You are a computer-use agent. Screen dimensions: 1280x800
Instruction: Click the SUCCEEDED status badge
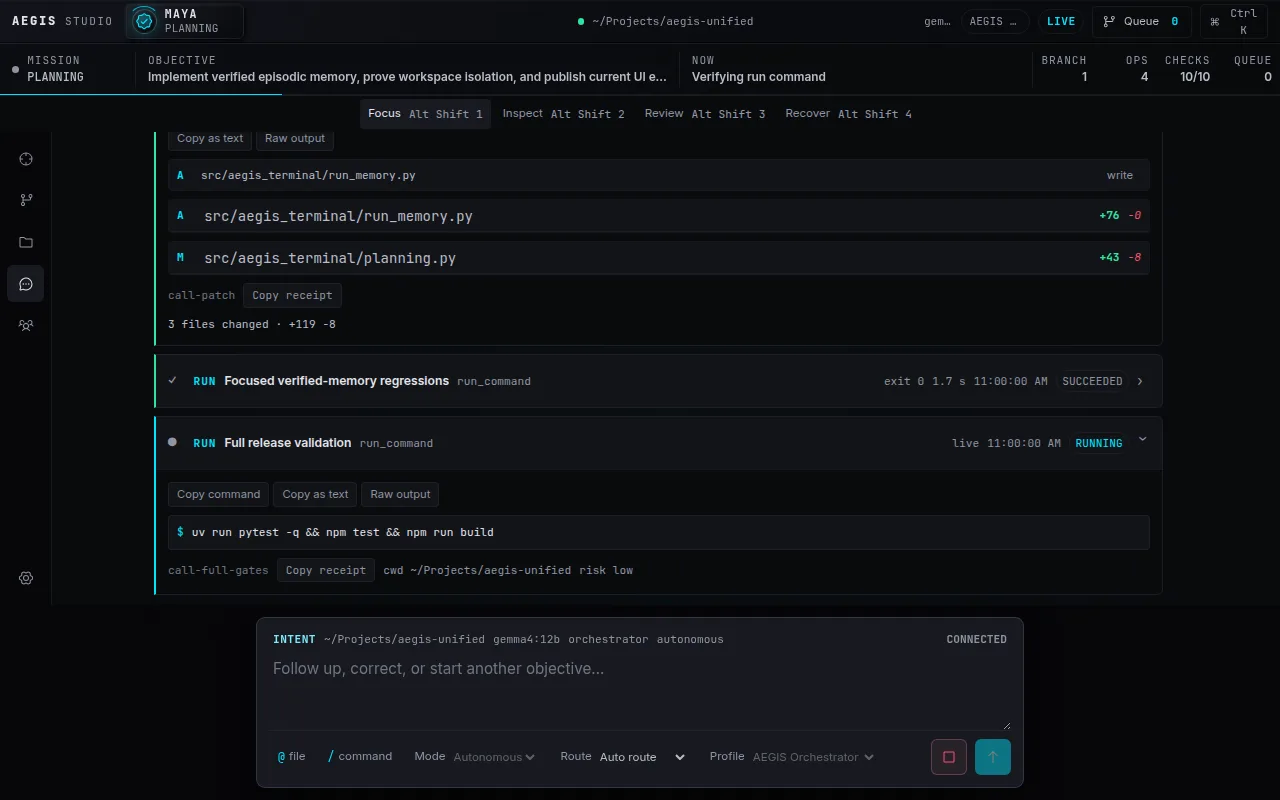[x=1092, y=381]
